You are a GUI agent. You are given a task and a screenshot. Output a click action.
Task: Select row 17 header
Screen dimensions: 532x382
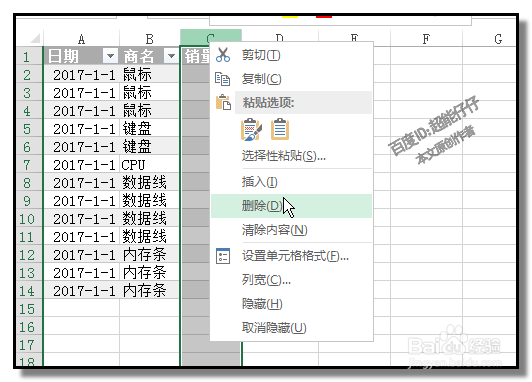pos(29,345)
